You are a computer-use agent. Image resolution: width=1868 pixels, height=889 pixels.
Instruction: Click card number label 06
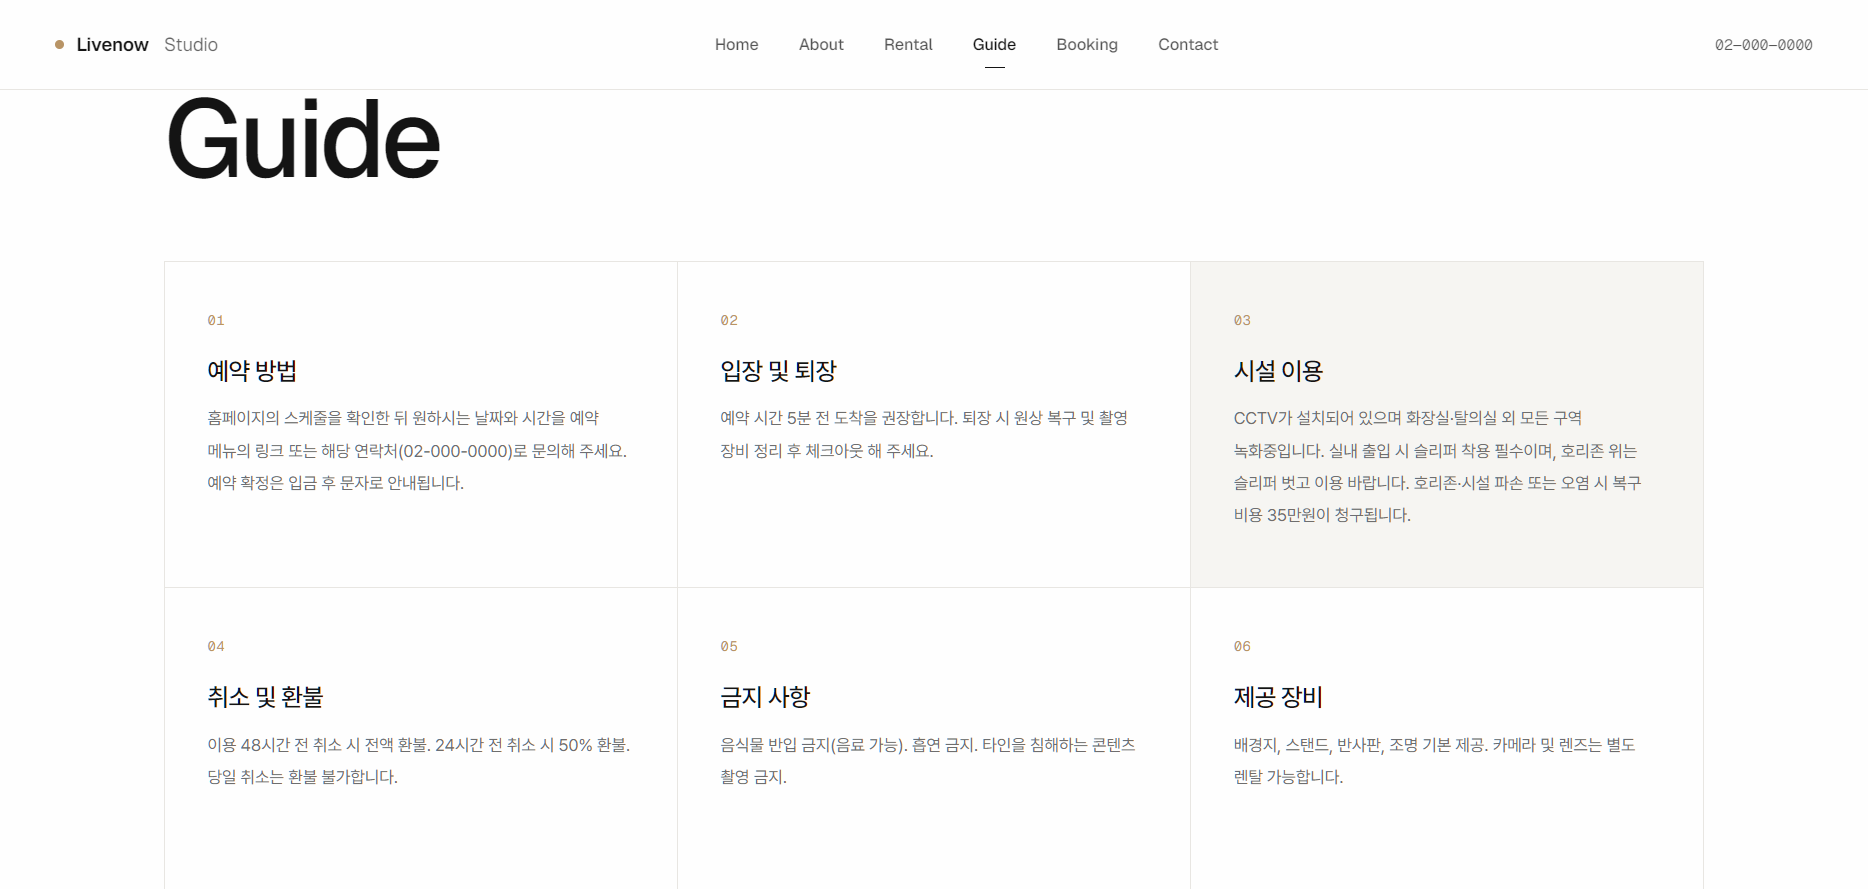tap(1242, 646)
